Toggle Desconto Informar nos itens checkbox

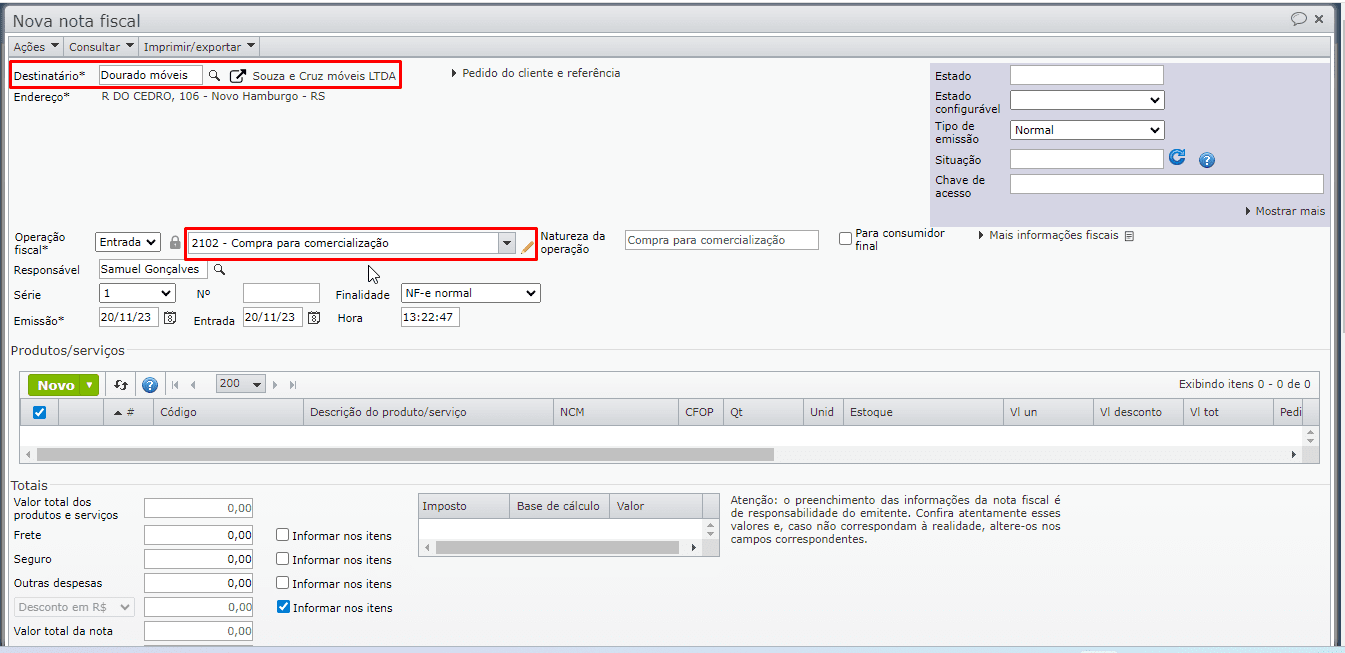click(x=283, y=606)
